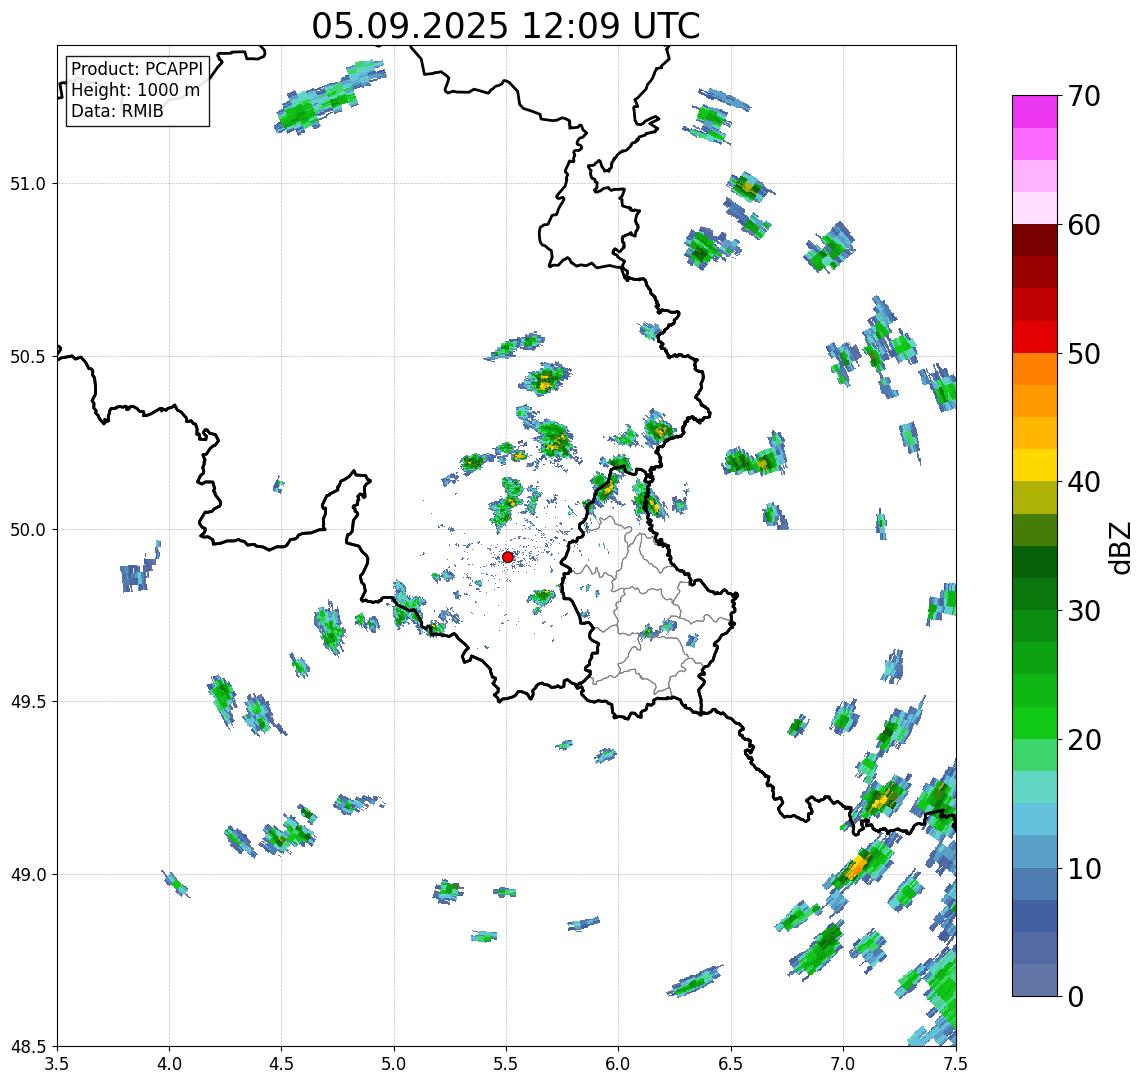Click latitude axis label 50.0
Image resolution: width=1145 pixels, height=1084 pixels.
(x=28, y=530)
